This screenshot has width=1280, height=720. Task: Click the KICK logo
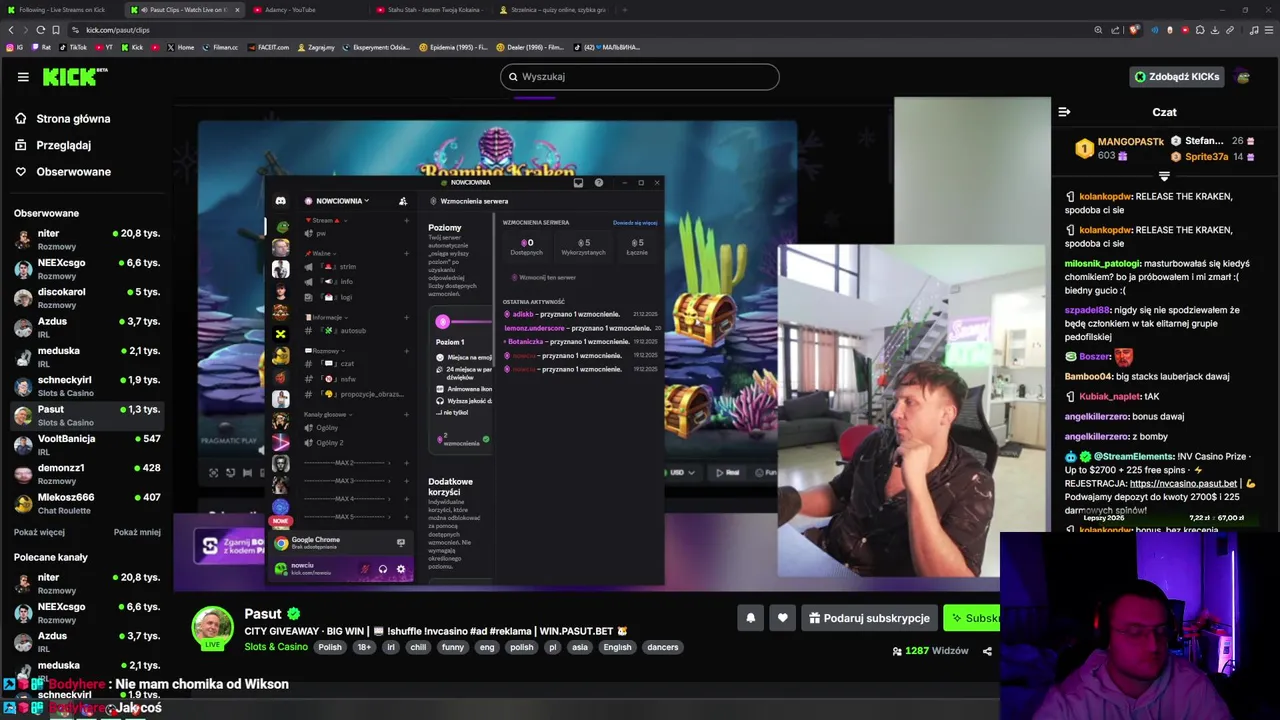pos(75,77)
